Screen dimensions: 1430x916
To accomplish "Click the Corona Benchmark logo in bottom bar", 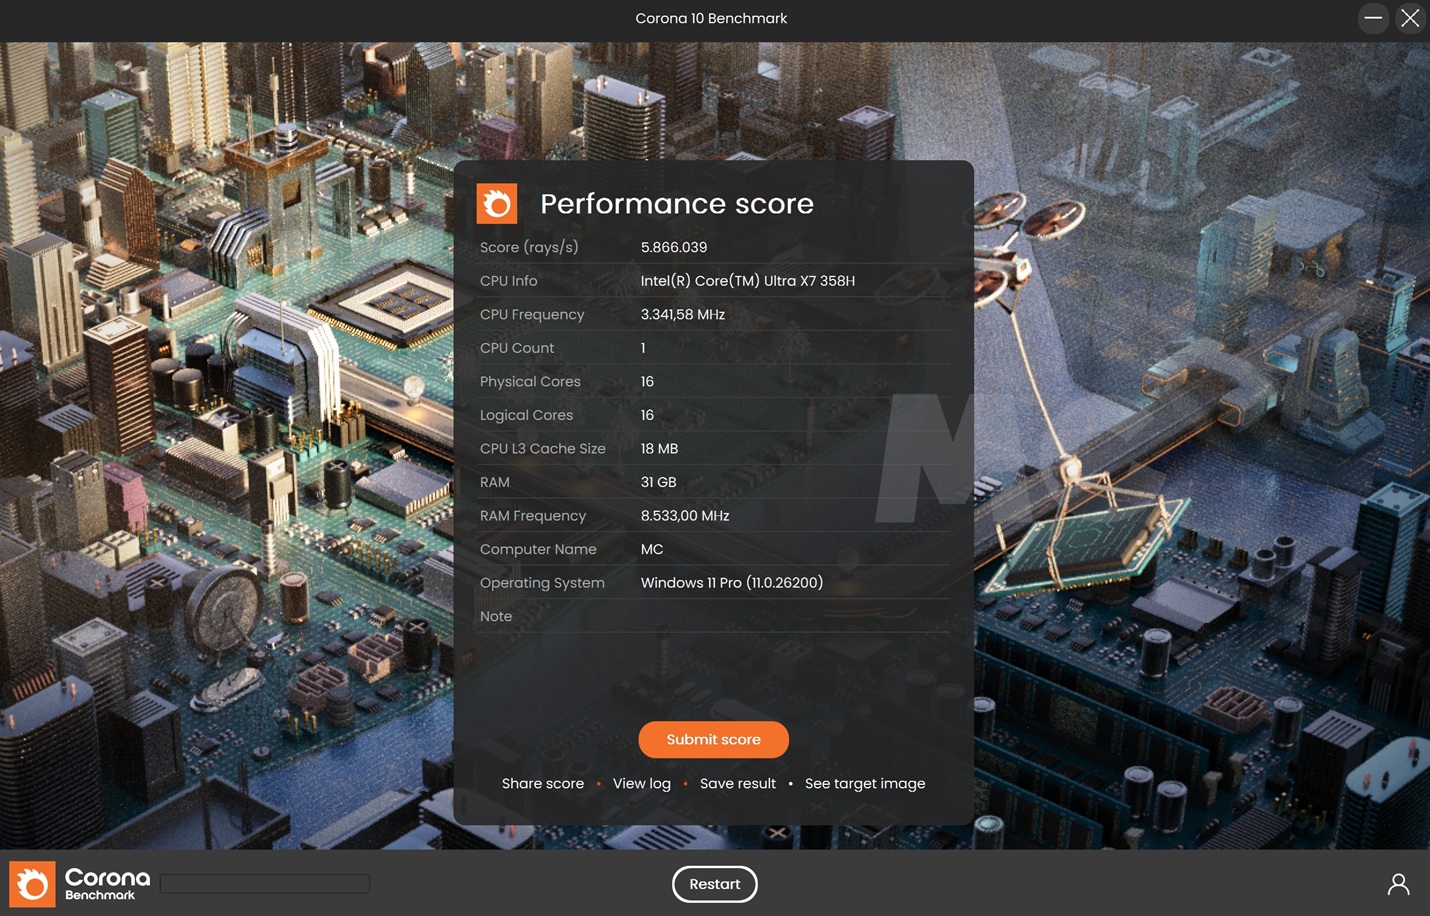I will click(x=80, y=884).
